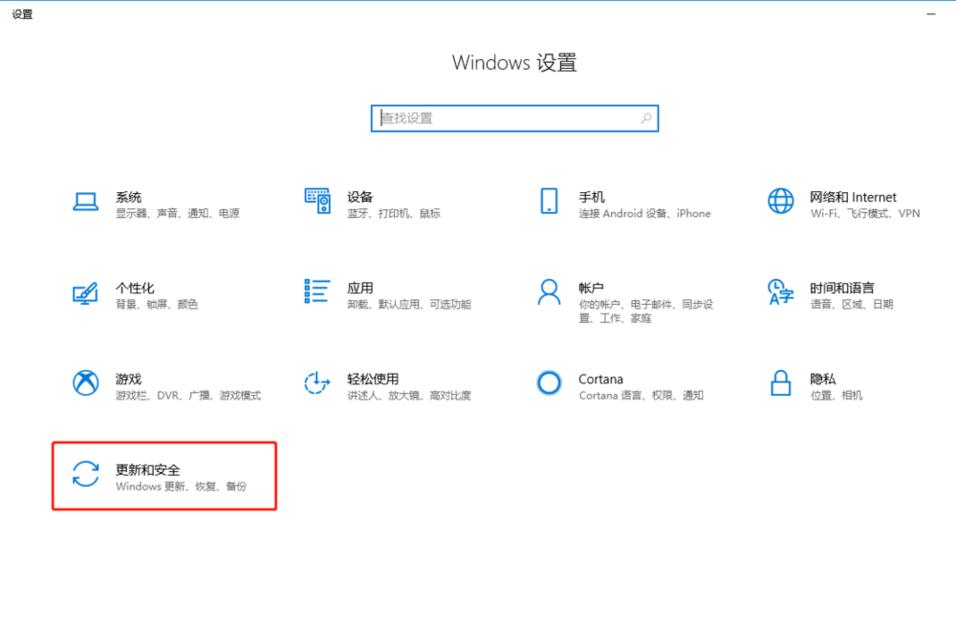This screenshot has height=640, width=956.
Task: Open the 更新和安全 settings label
Action: pos(148,469)
